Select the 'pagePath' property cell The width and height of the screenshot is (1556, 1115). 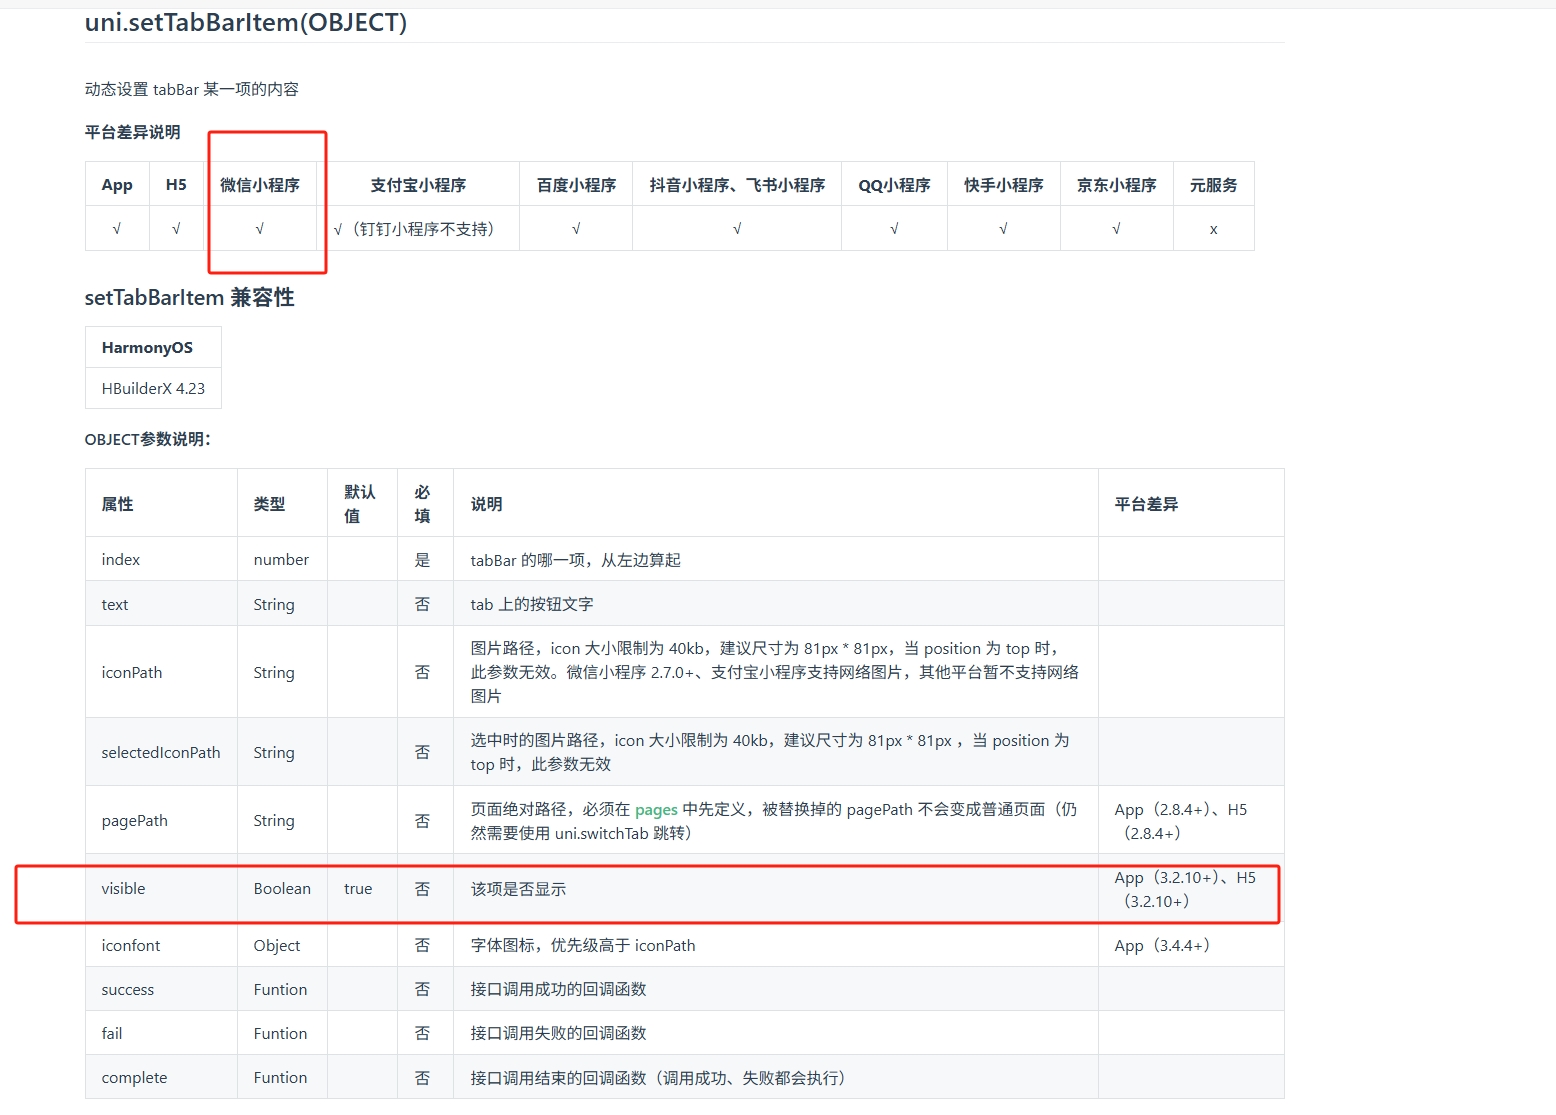coord(161,820)
